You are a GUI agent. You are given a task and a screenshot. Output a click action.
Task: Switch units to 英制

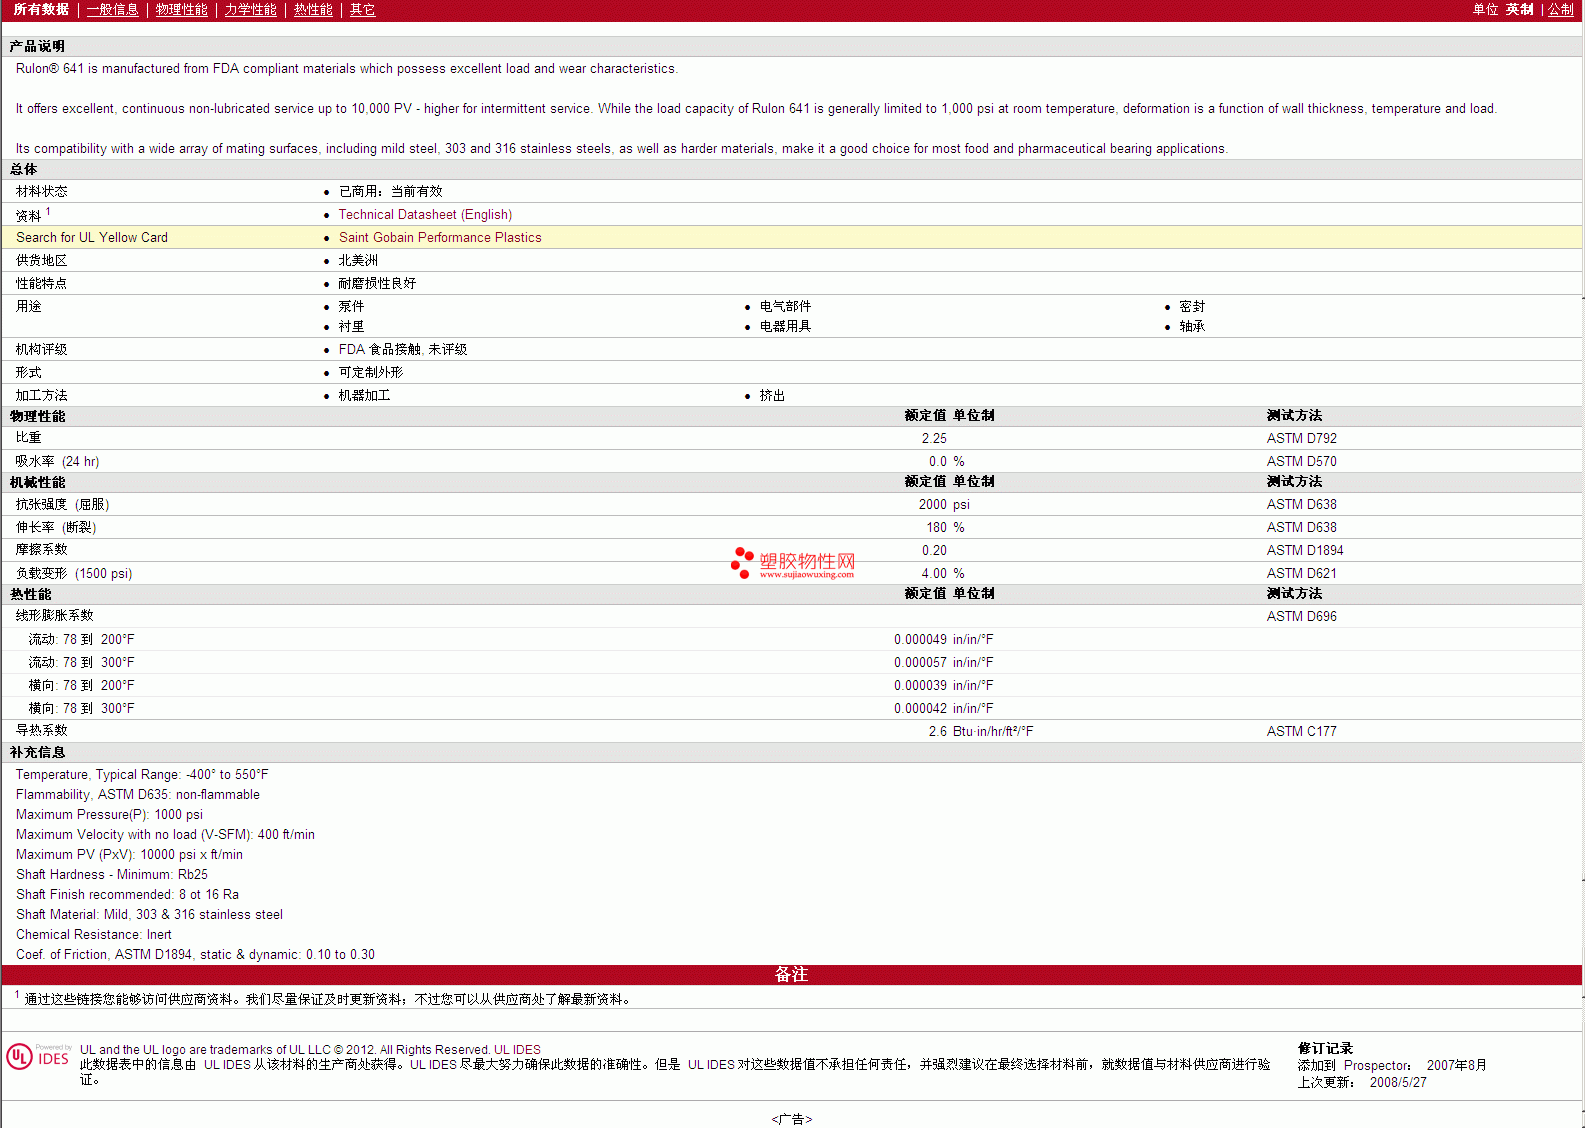(1520, 9)
